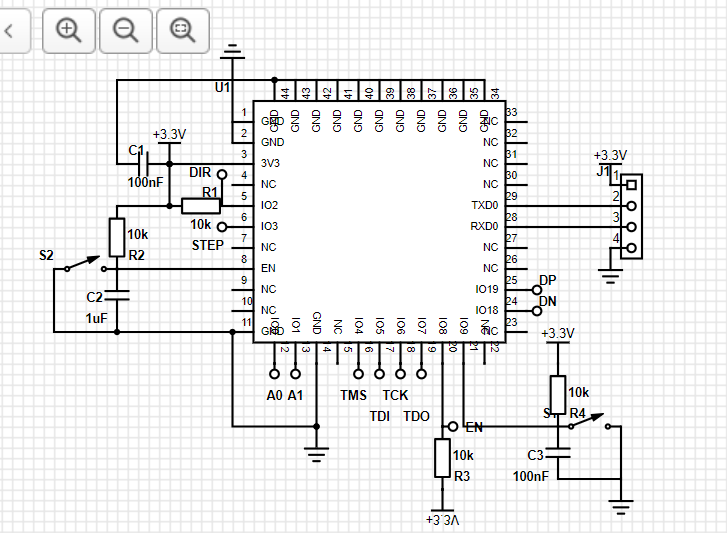Click the IO18 pin label
This screenshot has height=533, width=727.
pyautogui.click(x=487, y=310)
